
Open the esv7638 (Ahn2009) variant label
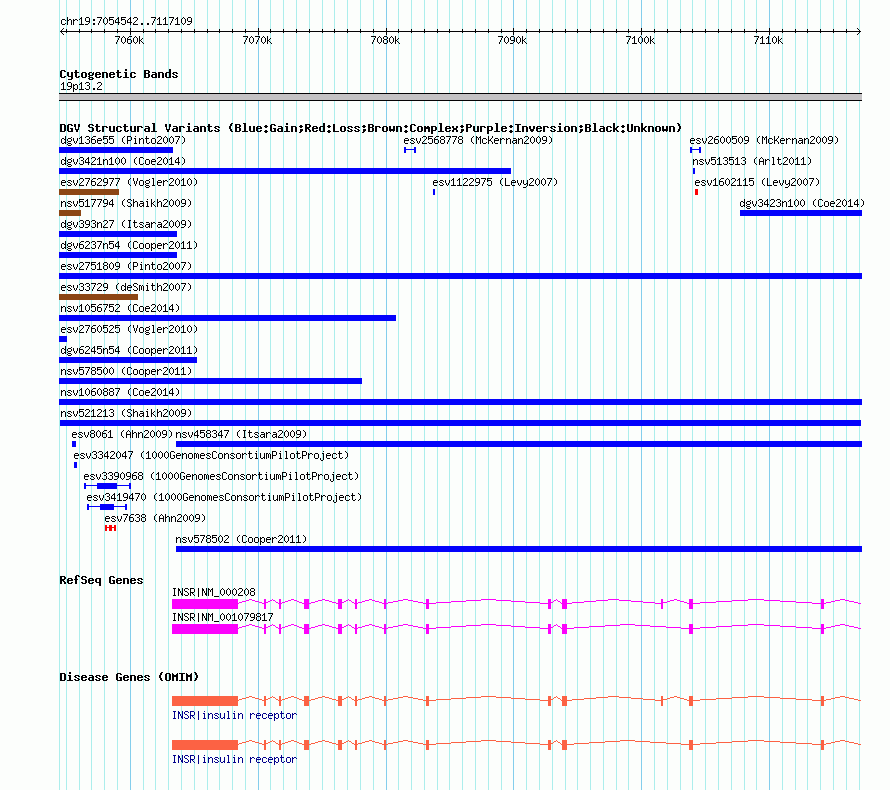tap(155, 518)
